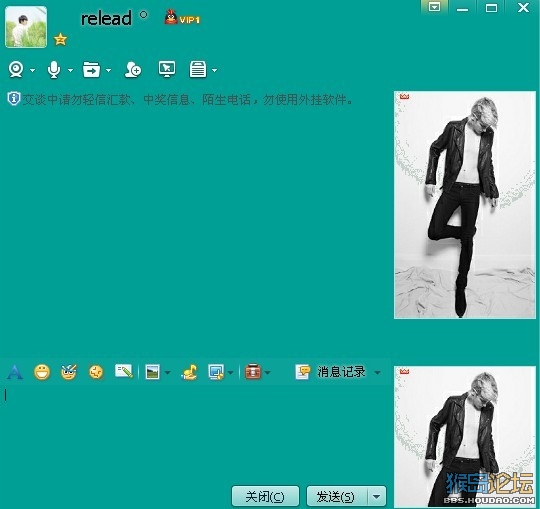Screen dimensions: 540x509
Task: Open the font settings letter A icon
Action: pyautogui.click(x=15, y=372)
